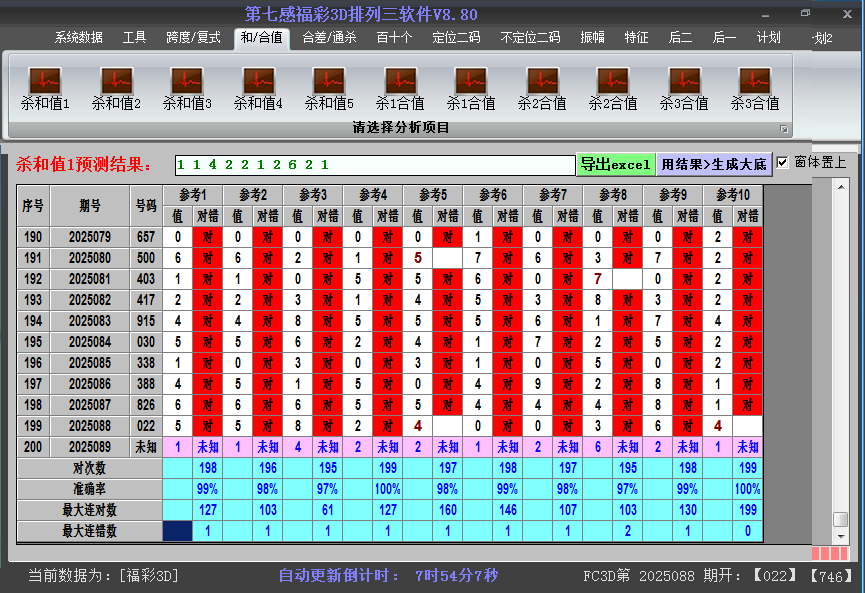
Task: Click the dark blue cell in 最大连错数 row
Action: [x=178, y=531]
